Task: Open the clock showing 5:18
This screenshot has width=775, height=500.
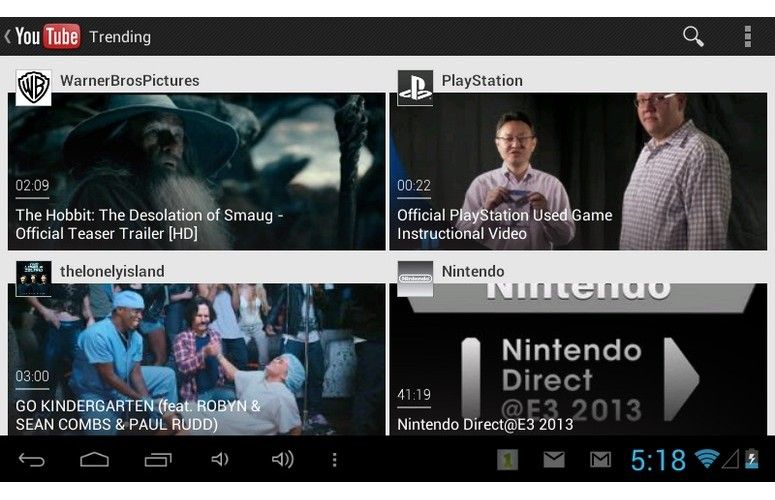Action: [658, 460]
